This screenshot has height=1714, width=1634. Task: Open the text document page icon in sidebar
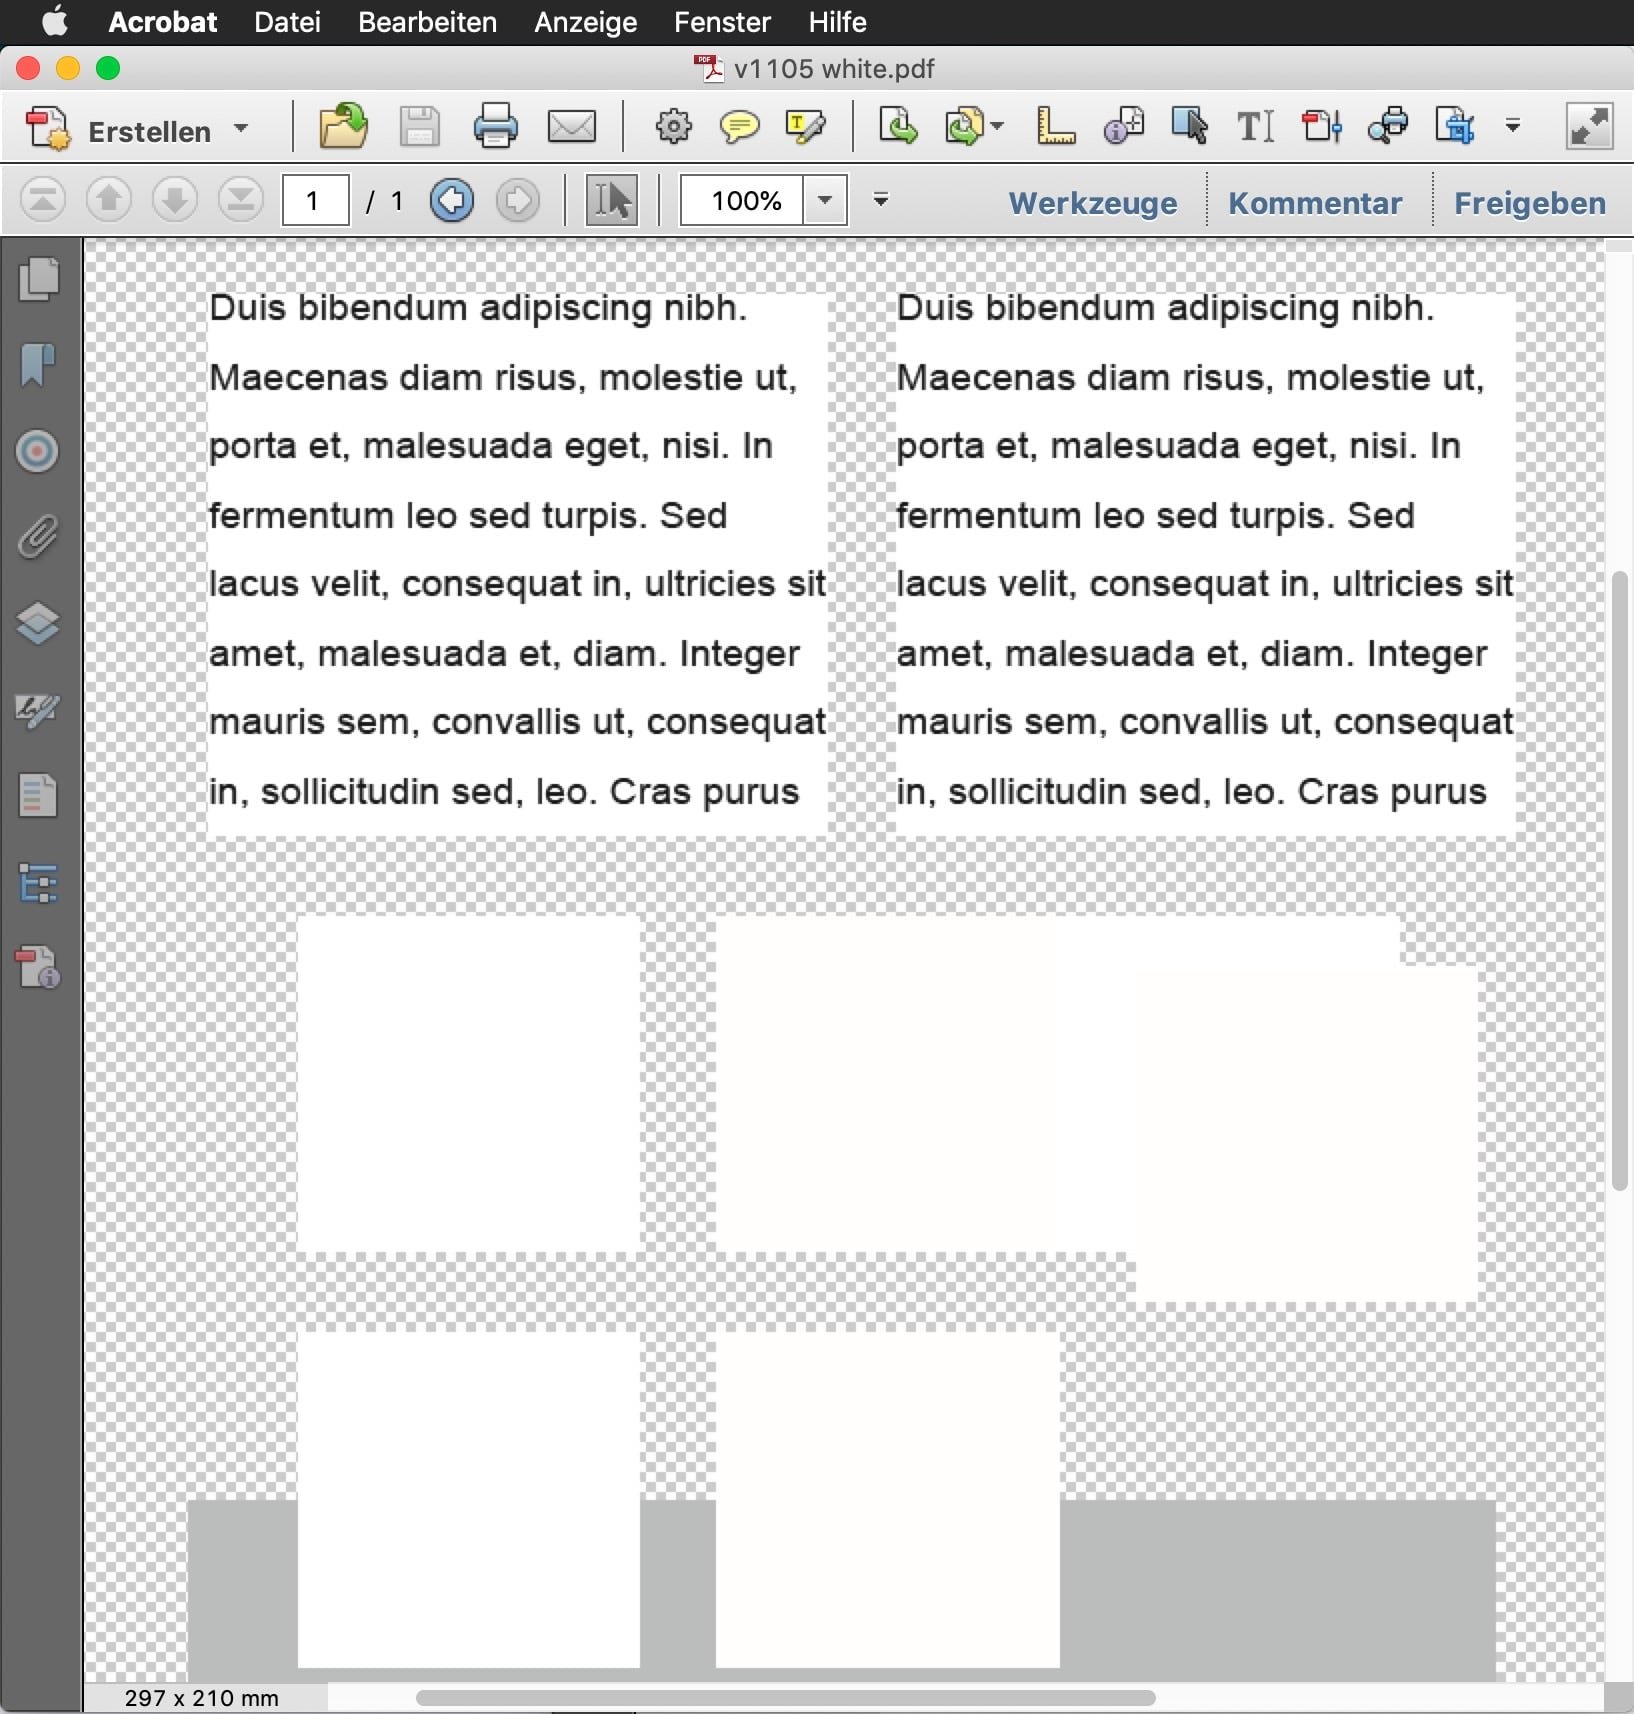(x=38, y=797)
